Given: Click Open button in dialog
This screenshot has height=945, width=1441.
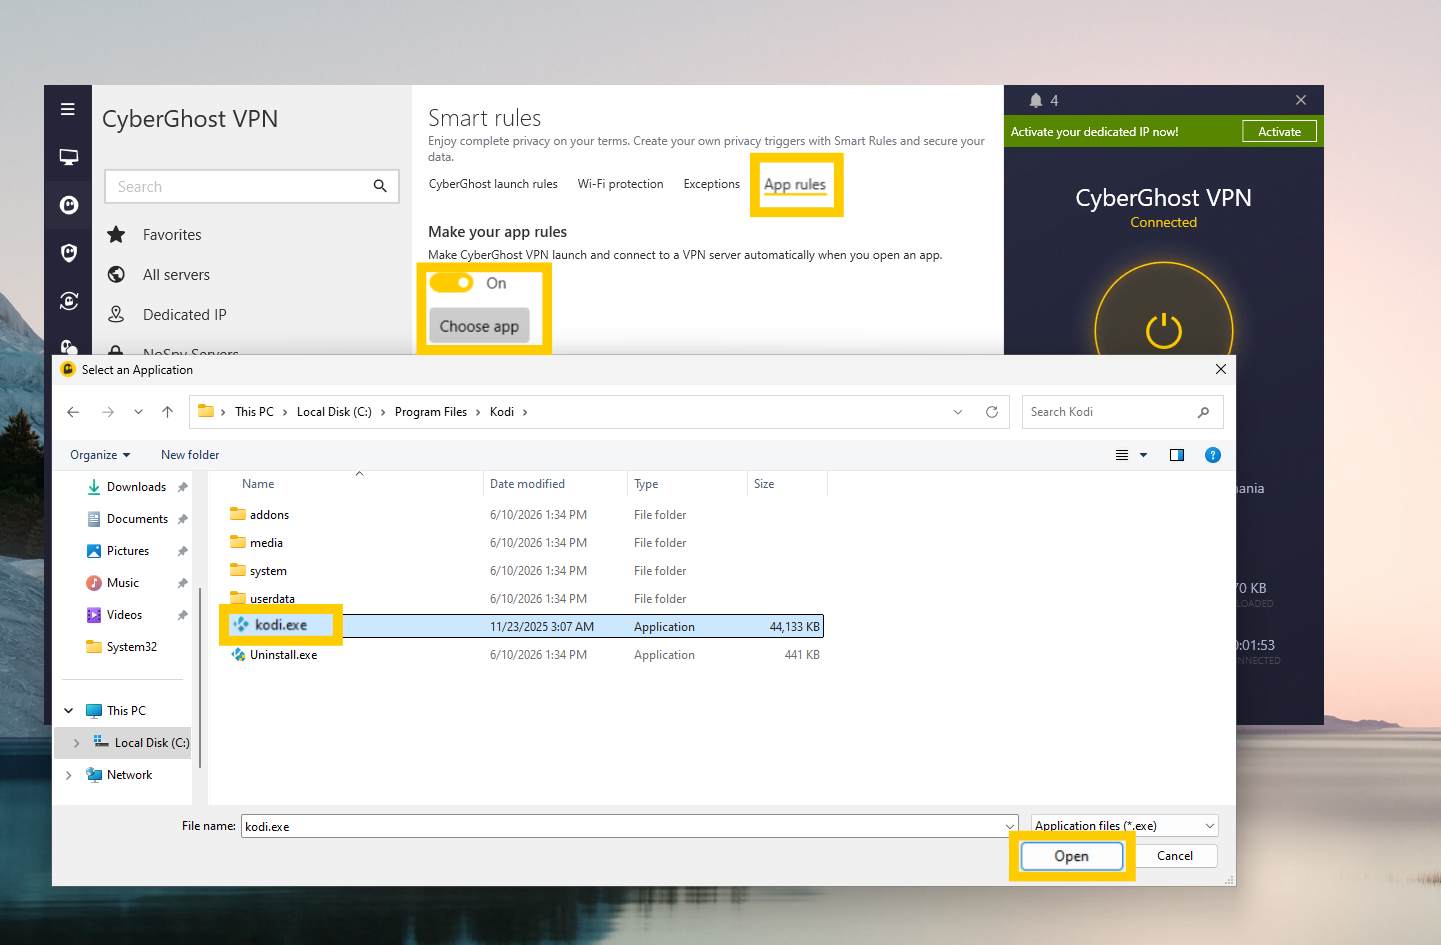Looking at the screenshot, I should pyautogui.click(x=1071, y=856).
